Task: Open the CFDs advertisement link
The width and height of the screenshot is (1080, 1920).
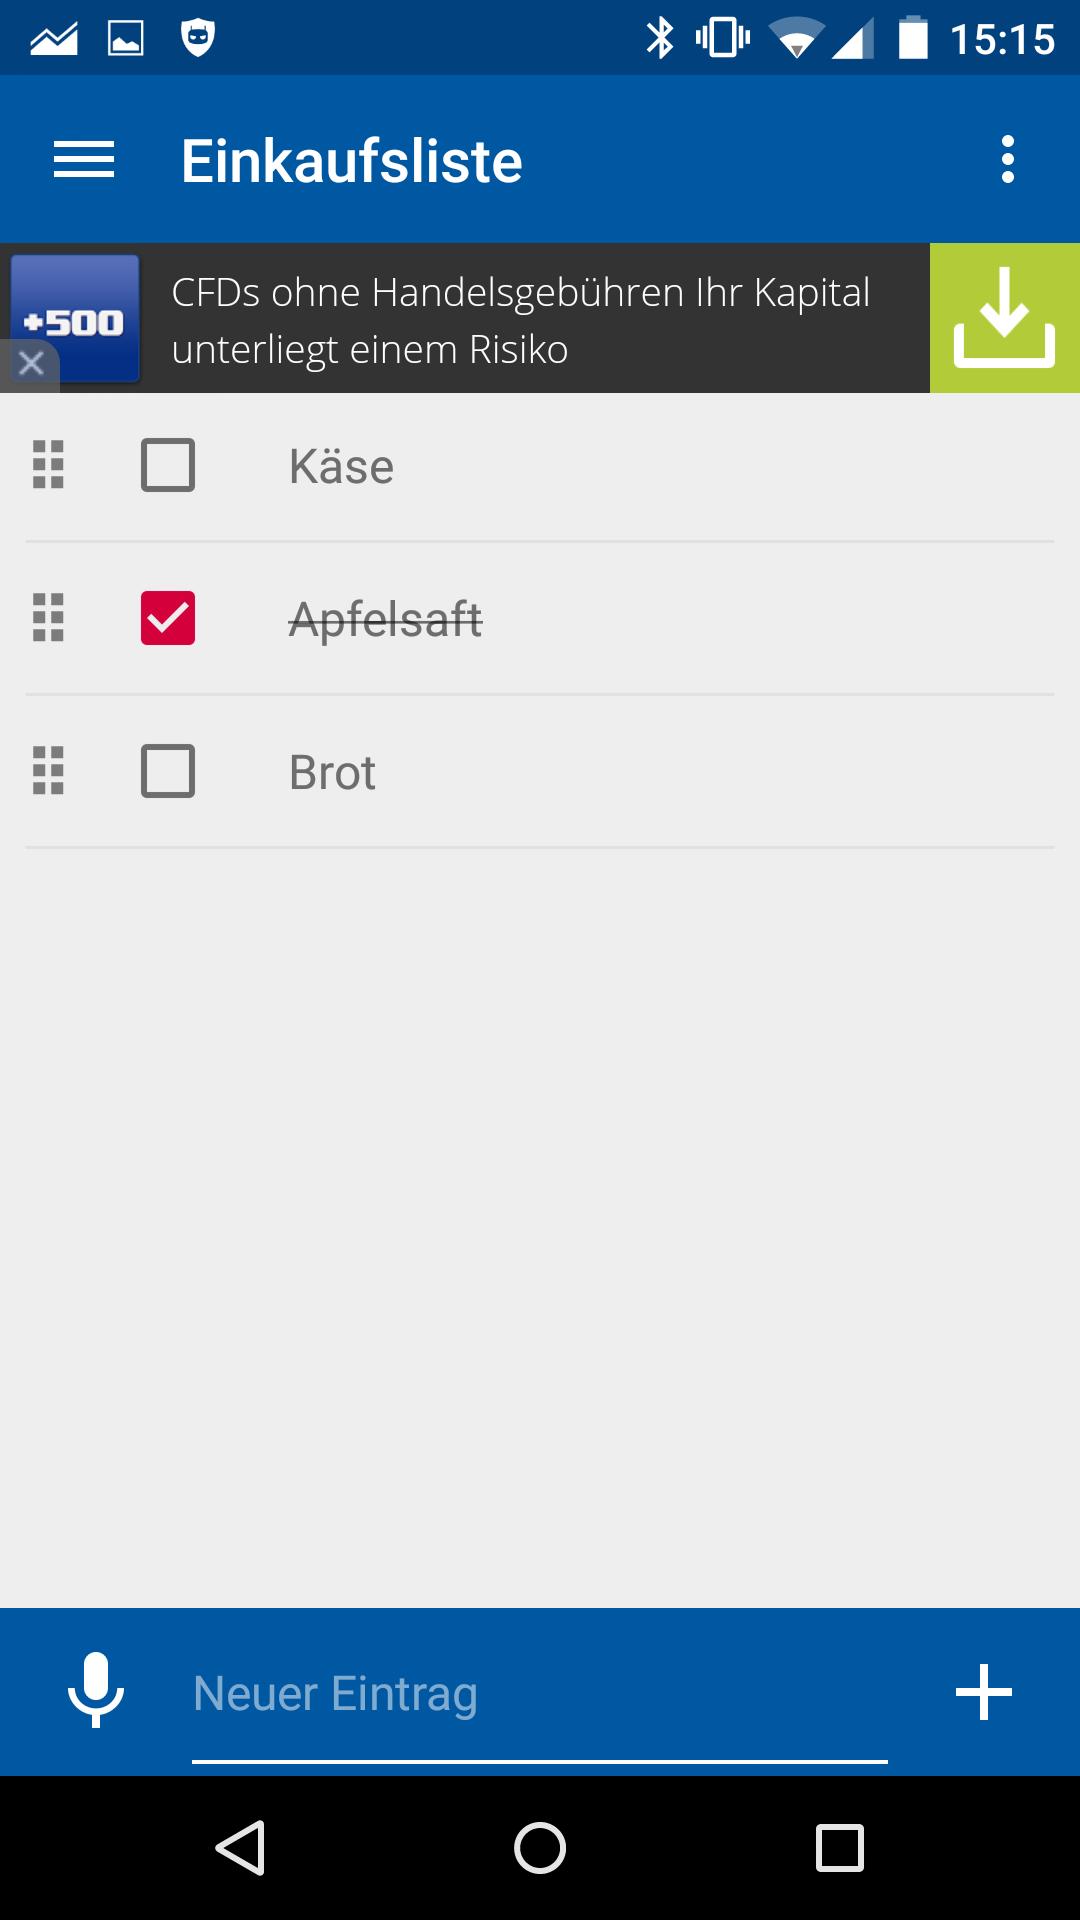Action: (524, 317)
